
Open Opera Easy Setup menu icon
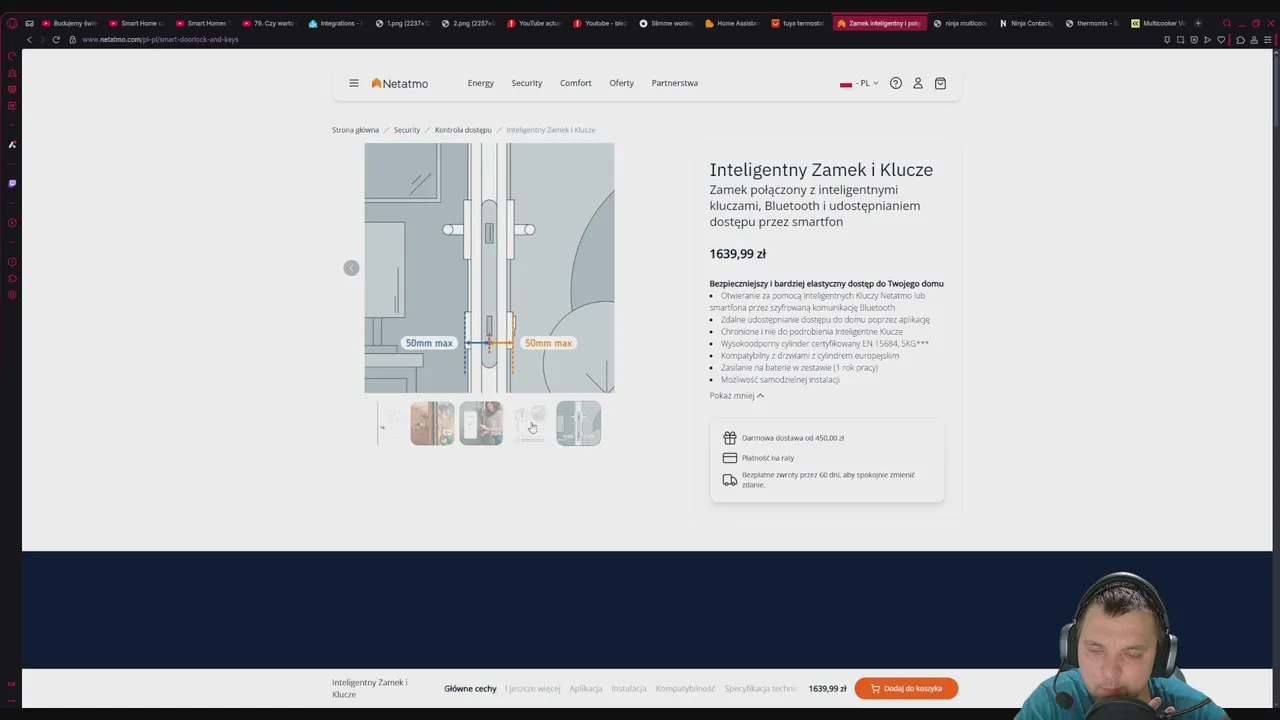[x=1268, y=39]
